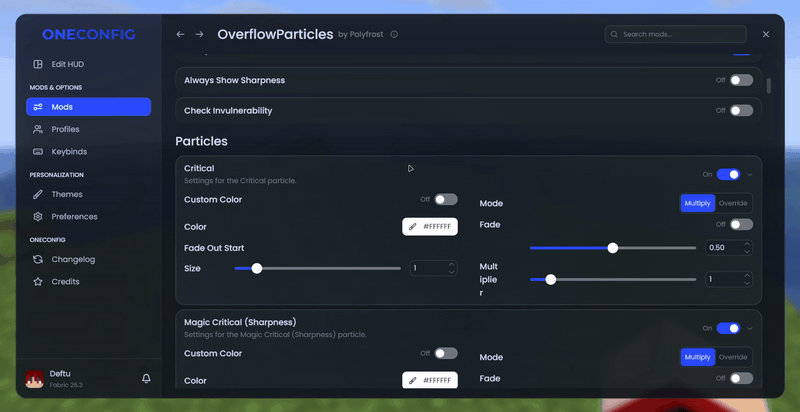This screenshot has width=800, height=412.
Task: Disable the Critical particle switch
Action: (x=729, y=174)
